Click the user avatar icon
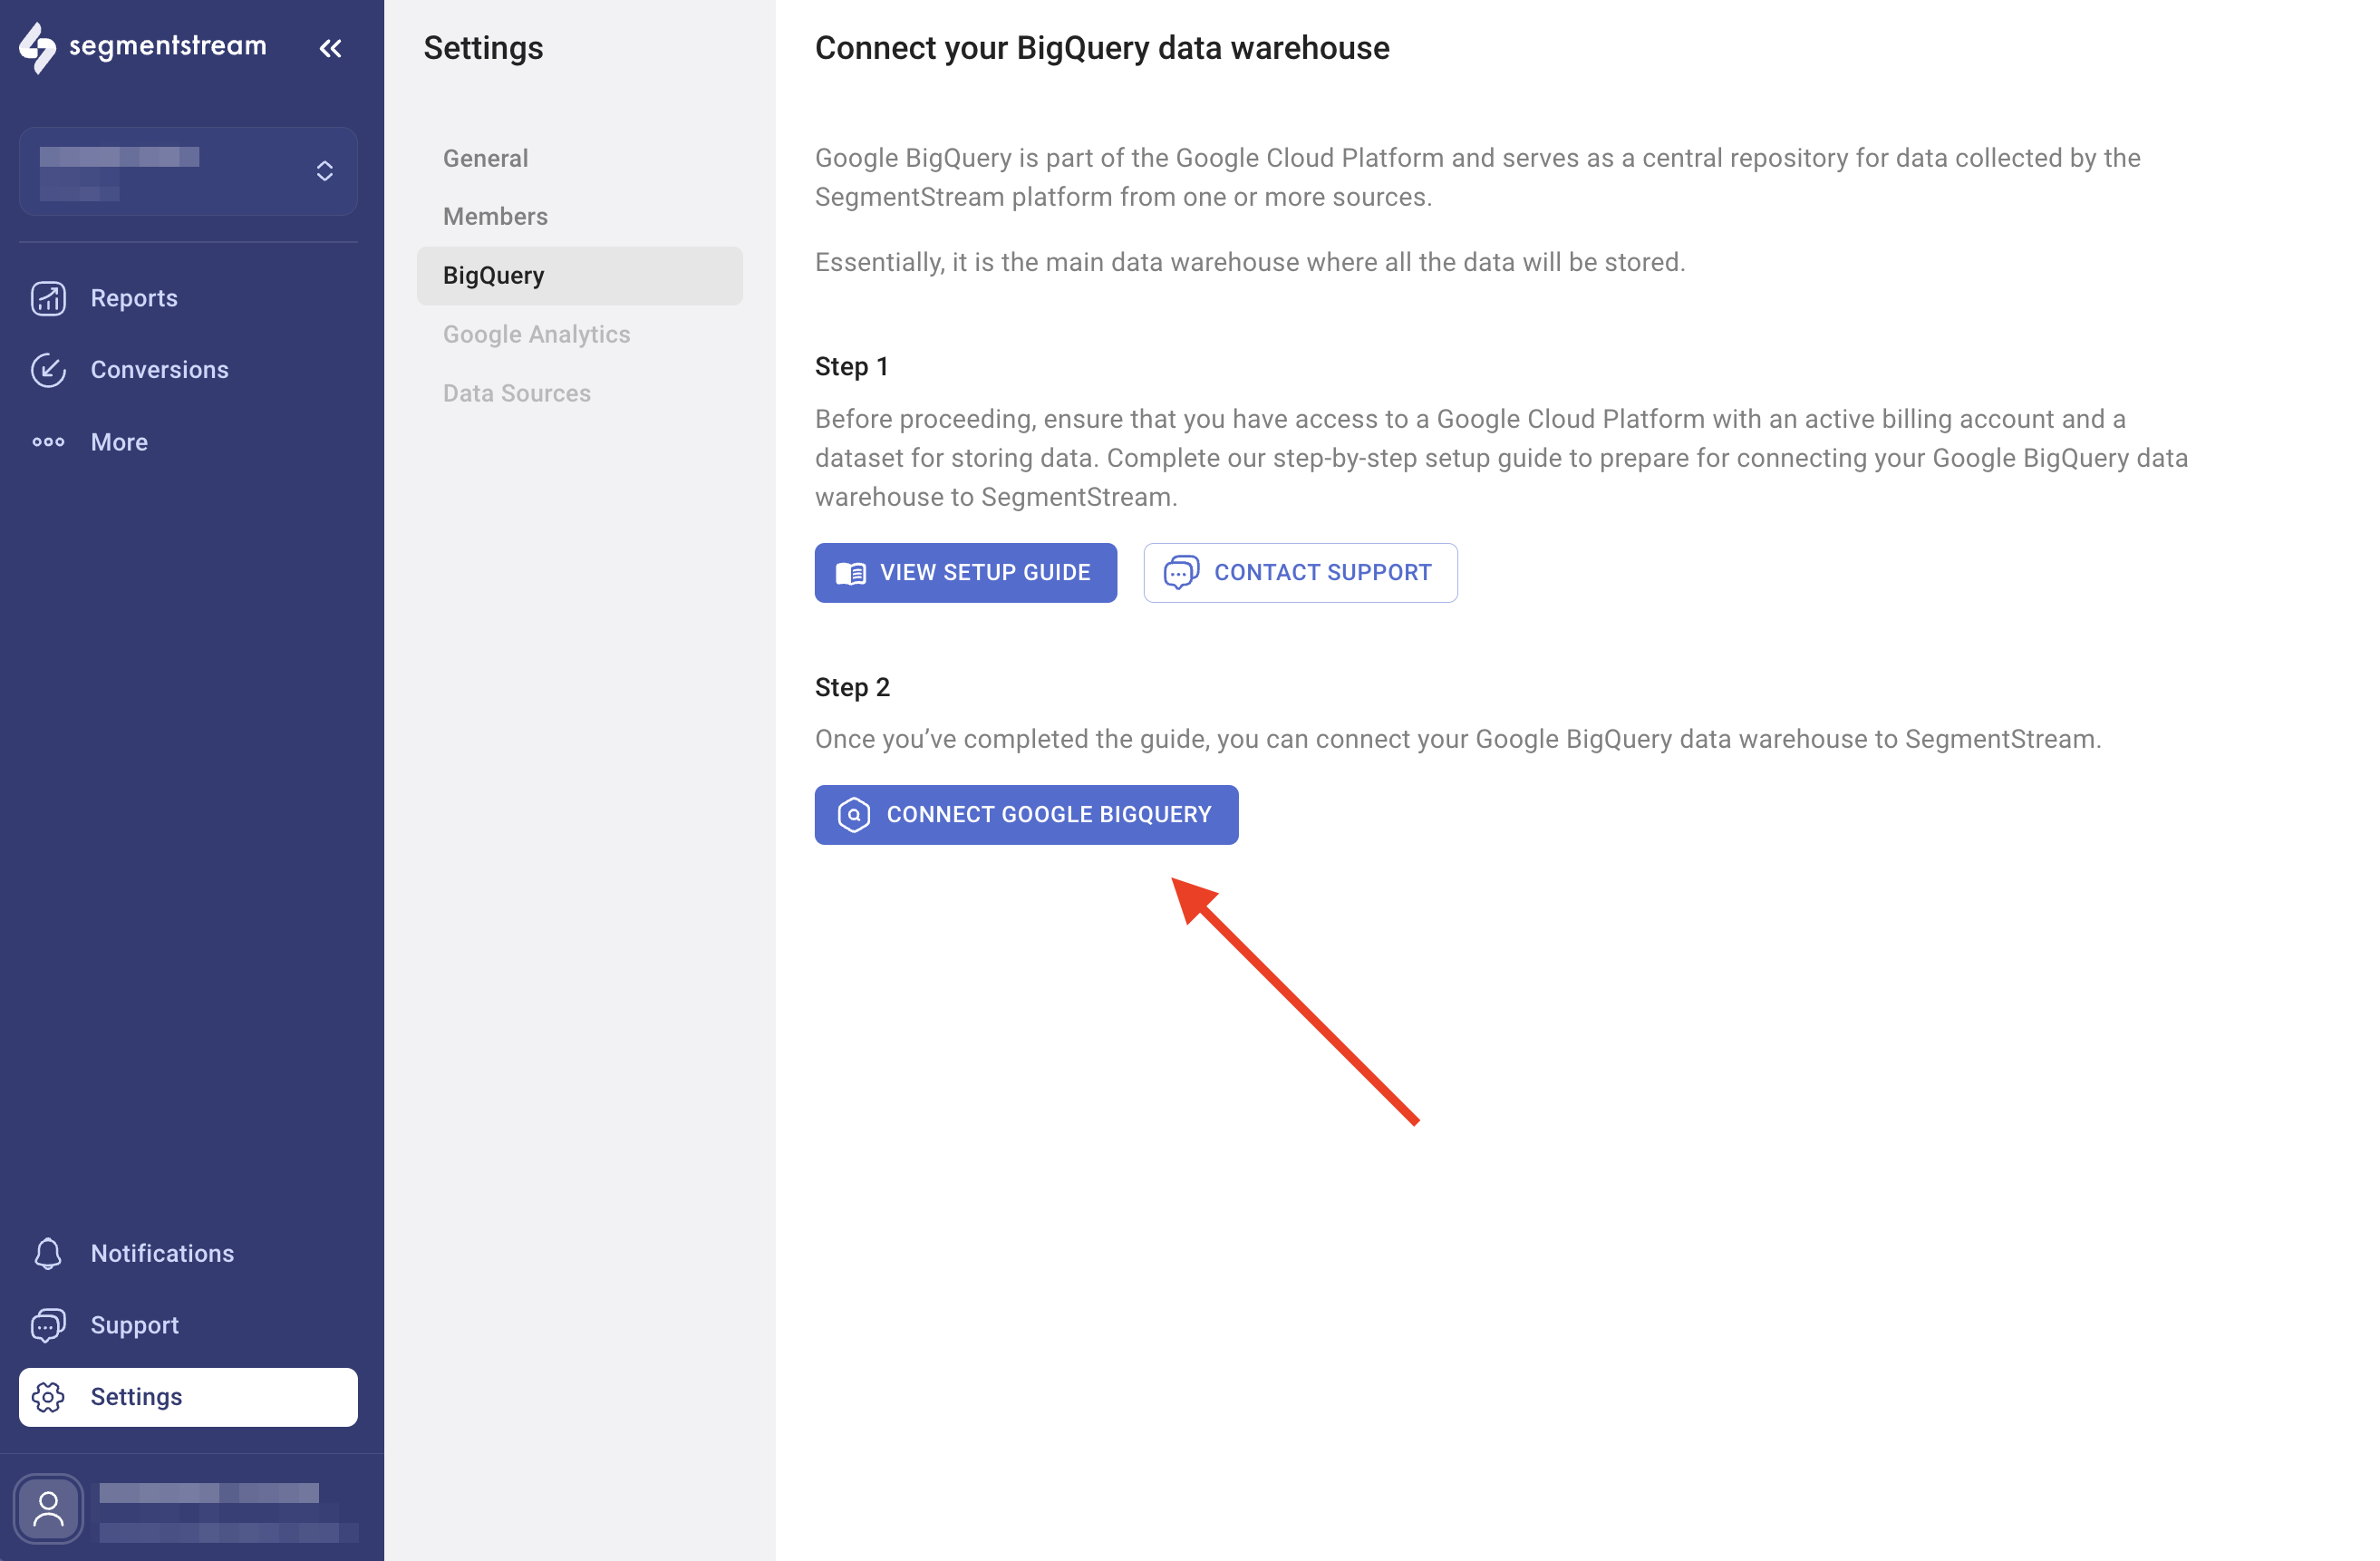Image resolution: width=2380 pixels, height=1561 pixels. (48, 1508)
